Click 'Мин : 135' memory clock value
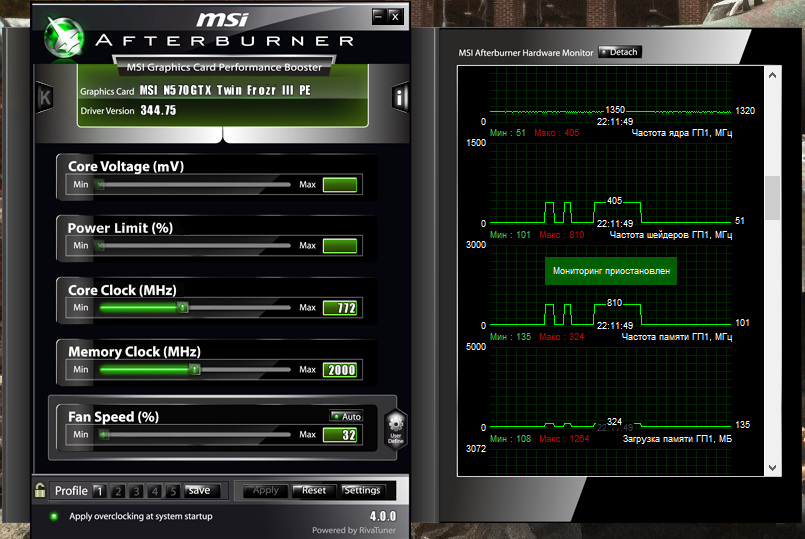The image size is (805, 539). [x=510, y=337]
